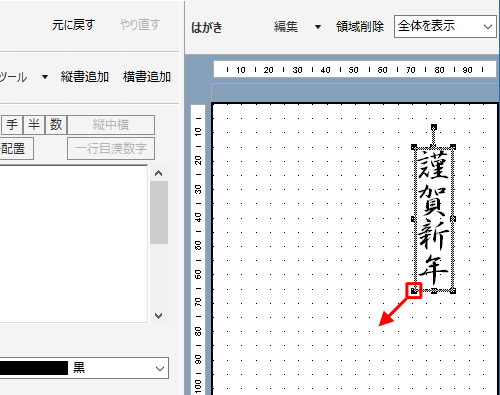Screen dimensions: 500x395
Task: Select the 謹賀新年 text box on canvas
Action: pyautogui.click(x=433, y=219)
